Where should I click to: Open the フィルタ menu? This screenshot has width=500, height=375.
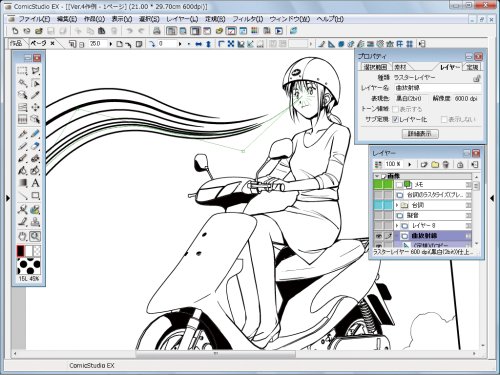coord(247,19)
